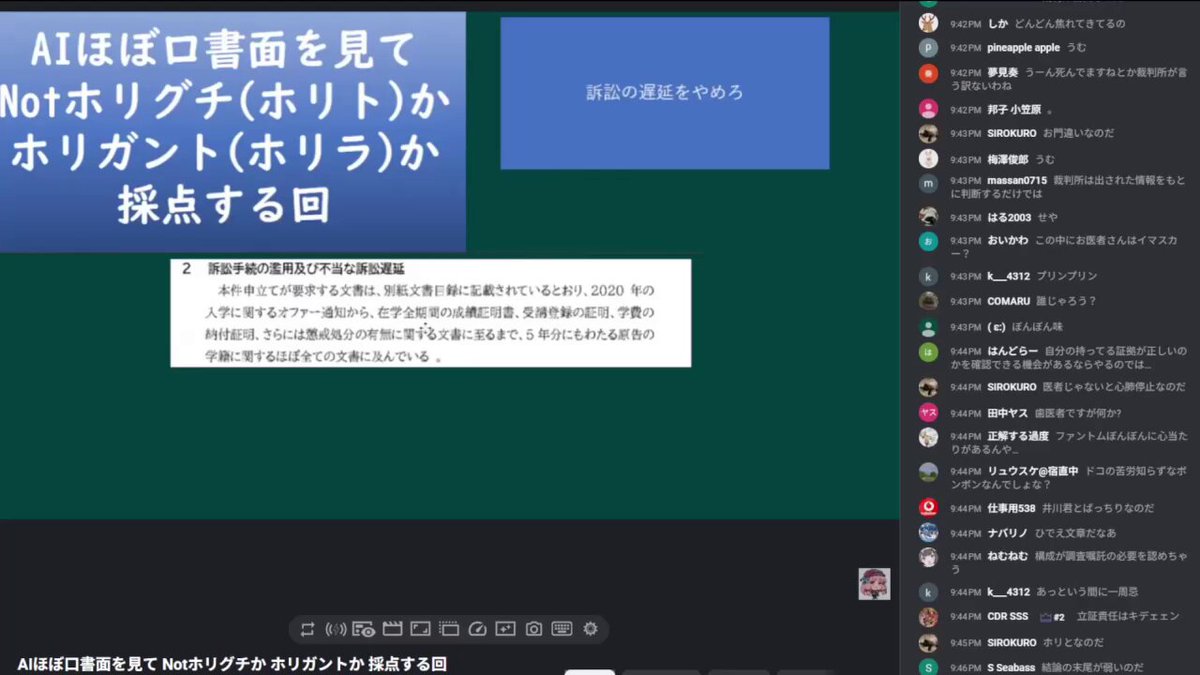This screenshot has height=675, width=1200.
Task: Open username しか in chat
Action: [997, 23]
